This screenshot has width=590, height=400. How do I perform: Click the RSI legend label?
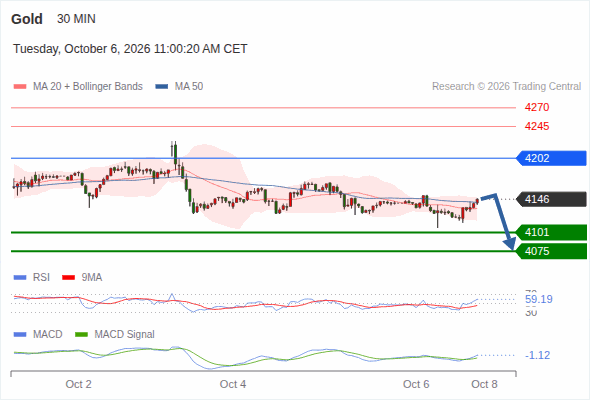pyautogui.click(x=41, y=278)
